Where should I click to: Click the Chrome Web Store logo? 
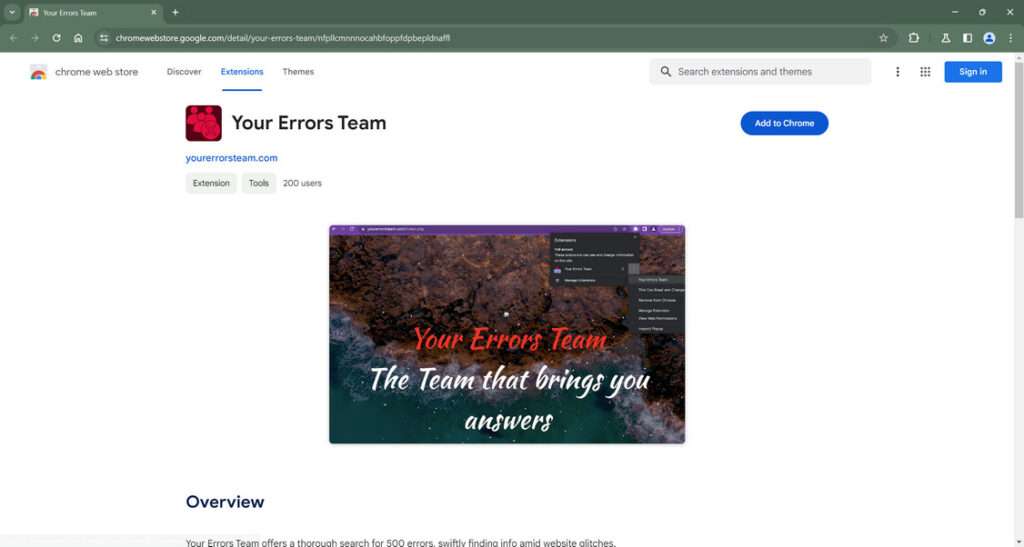[x=39, y=72]
